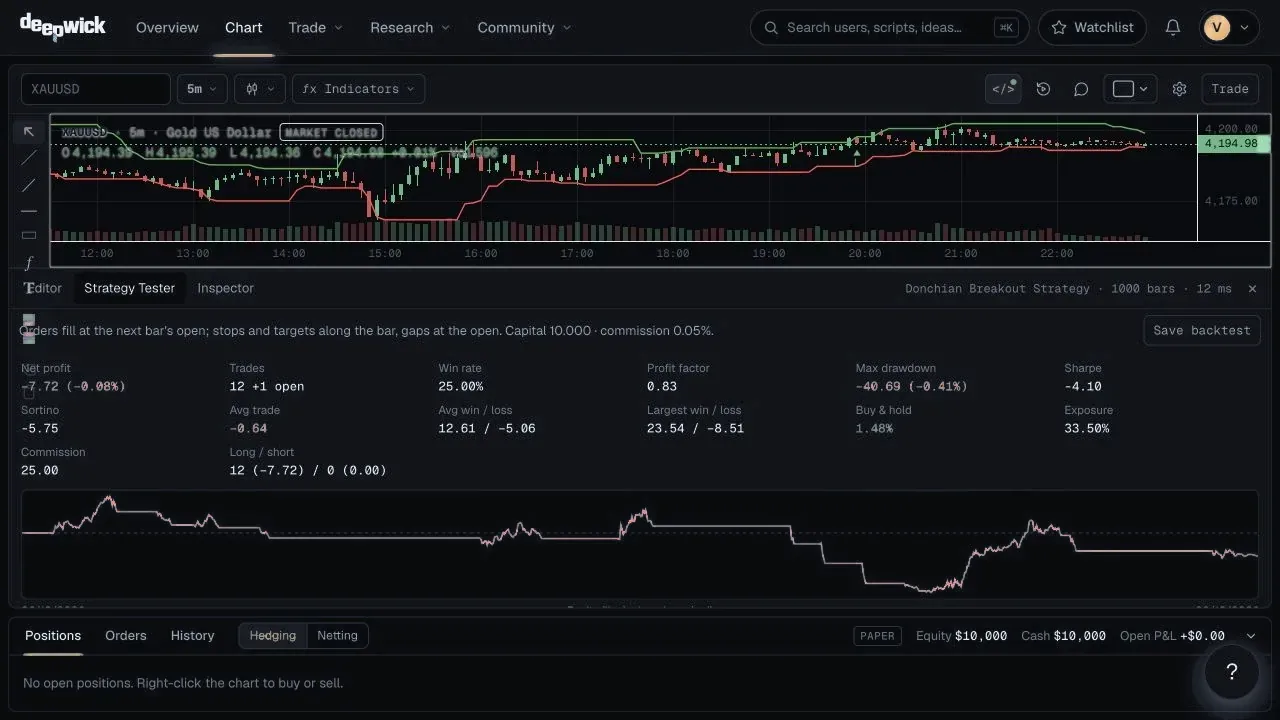
Task: Click the star icon in Watchlist
Action: (1059, 28)
